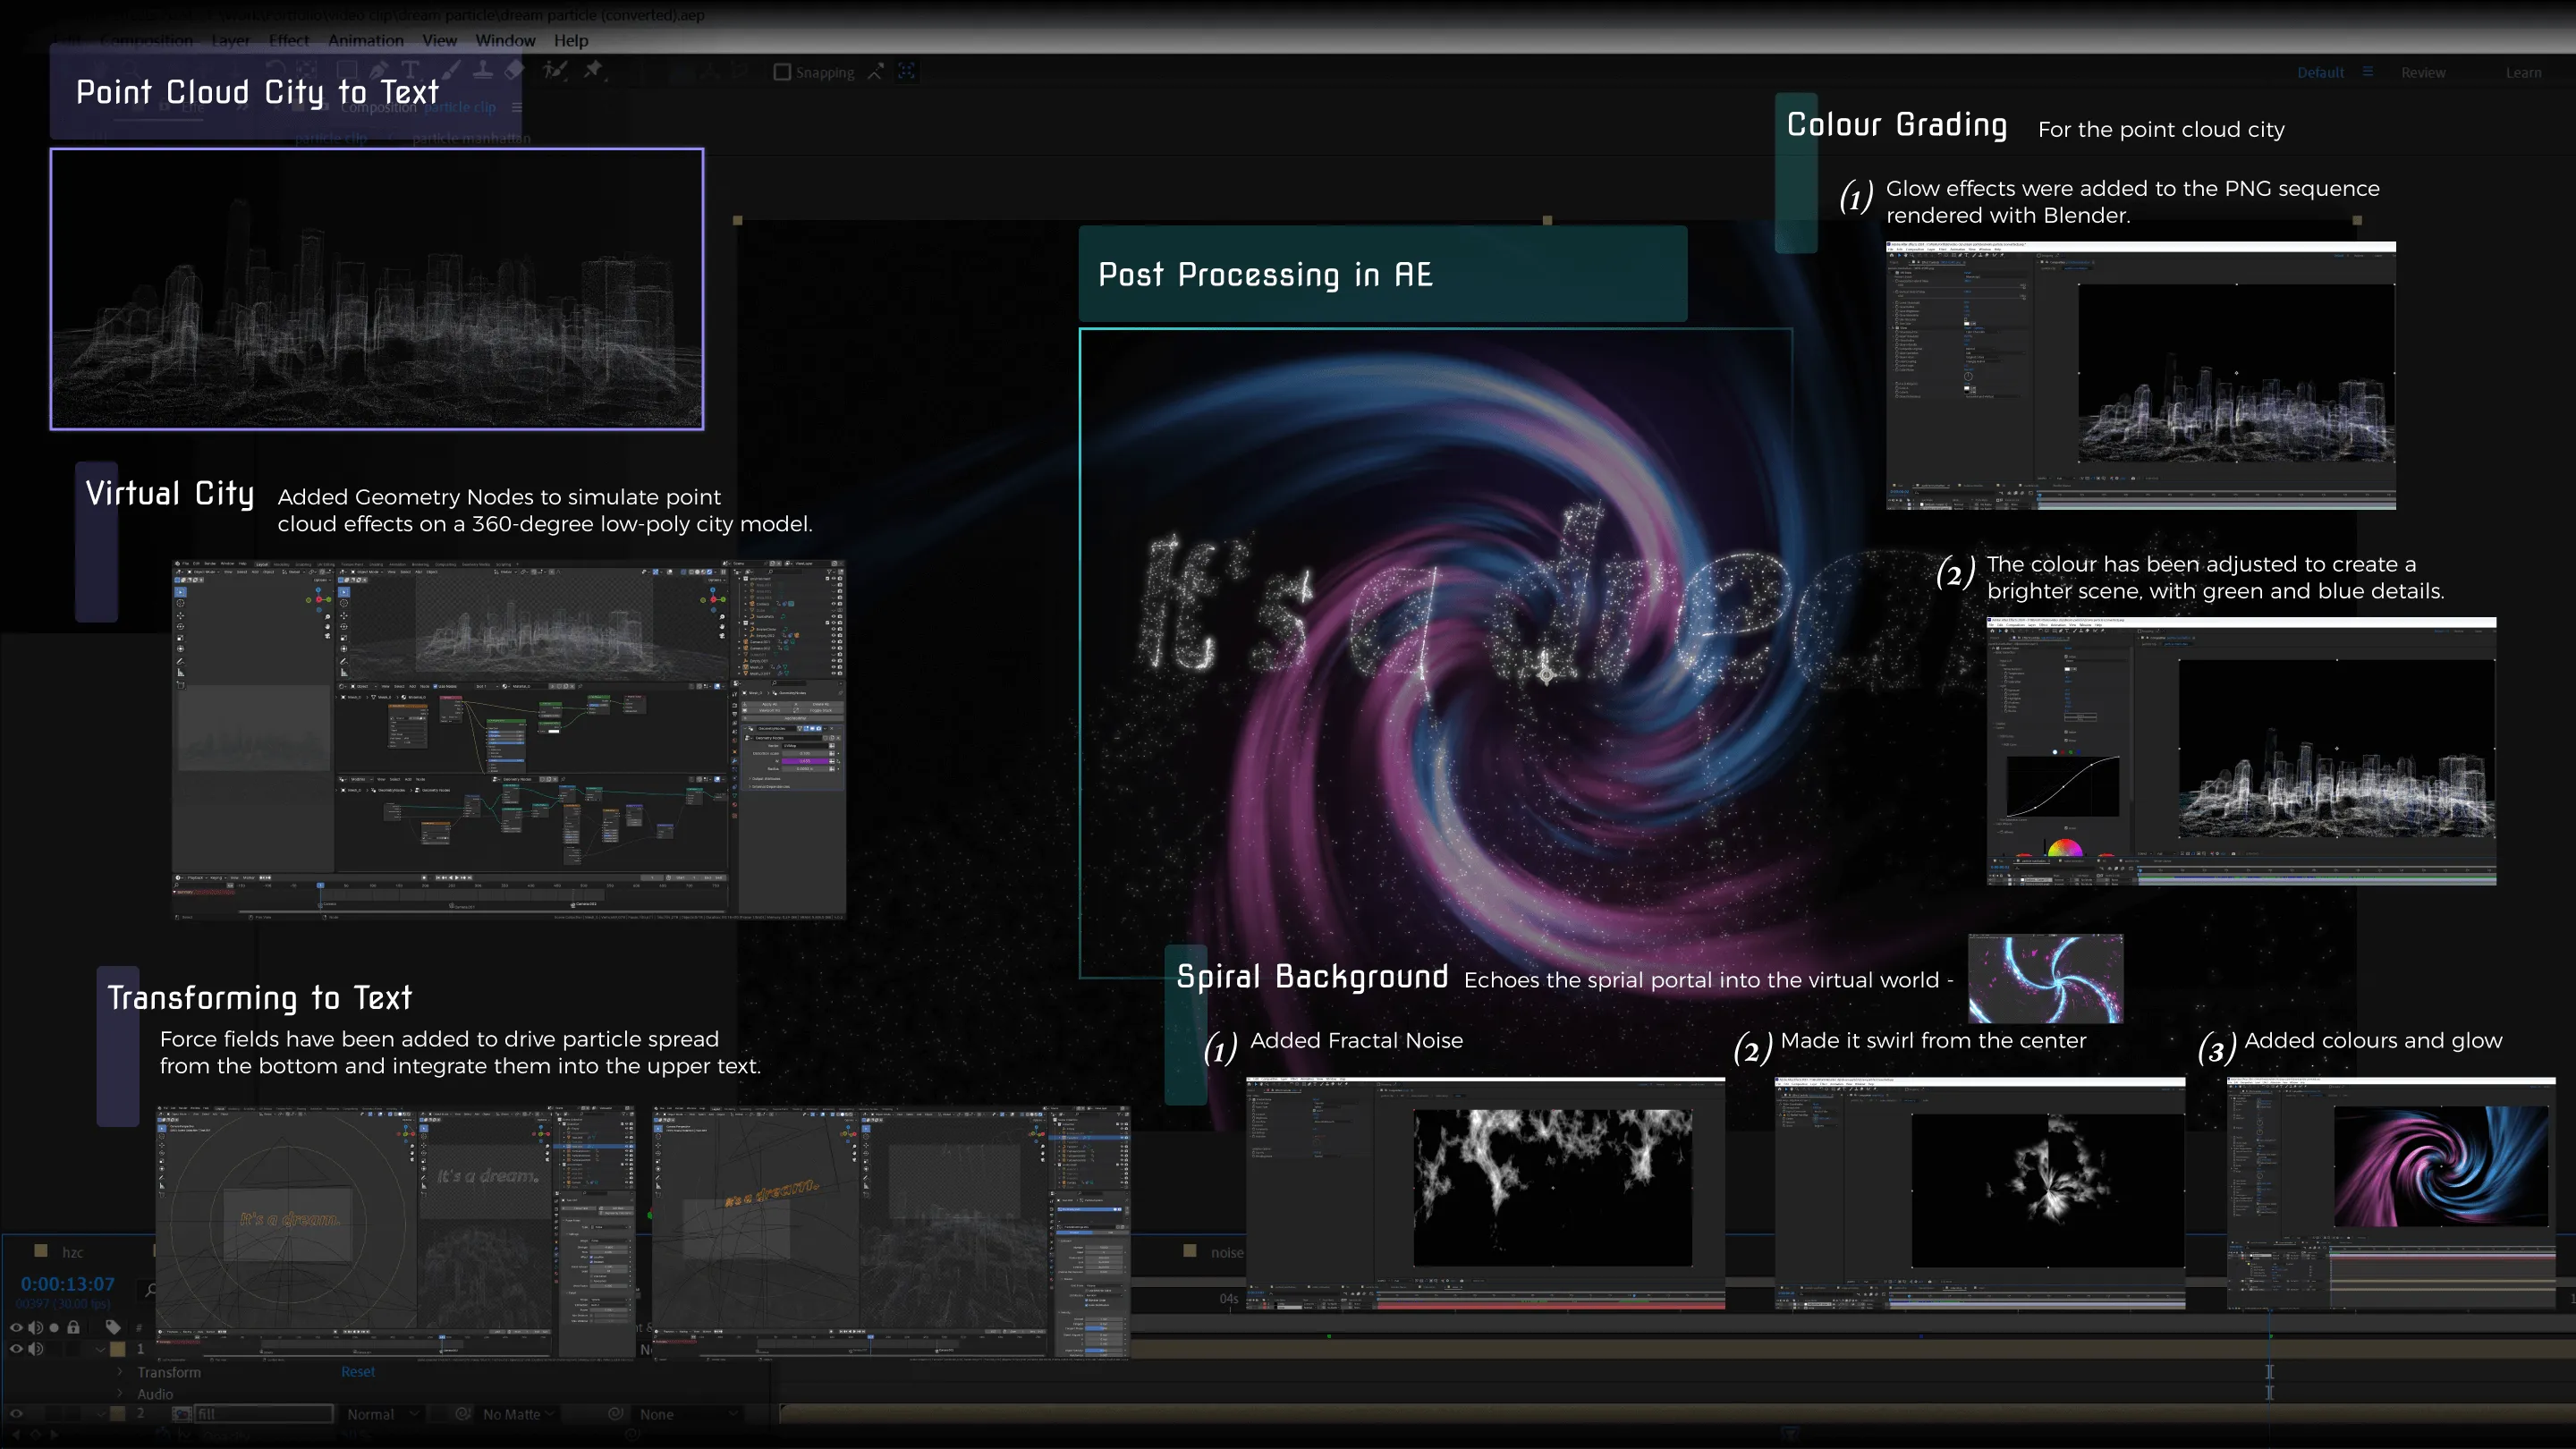Select the Clone Stamp tool
2576x1449 pixels.
tap(483, 70)
